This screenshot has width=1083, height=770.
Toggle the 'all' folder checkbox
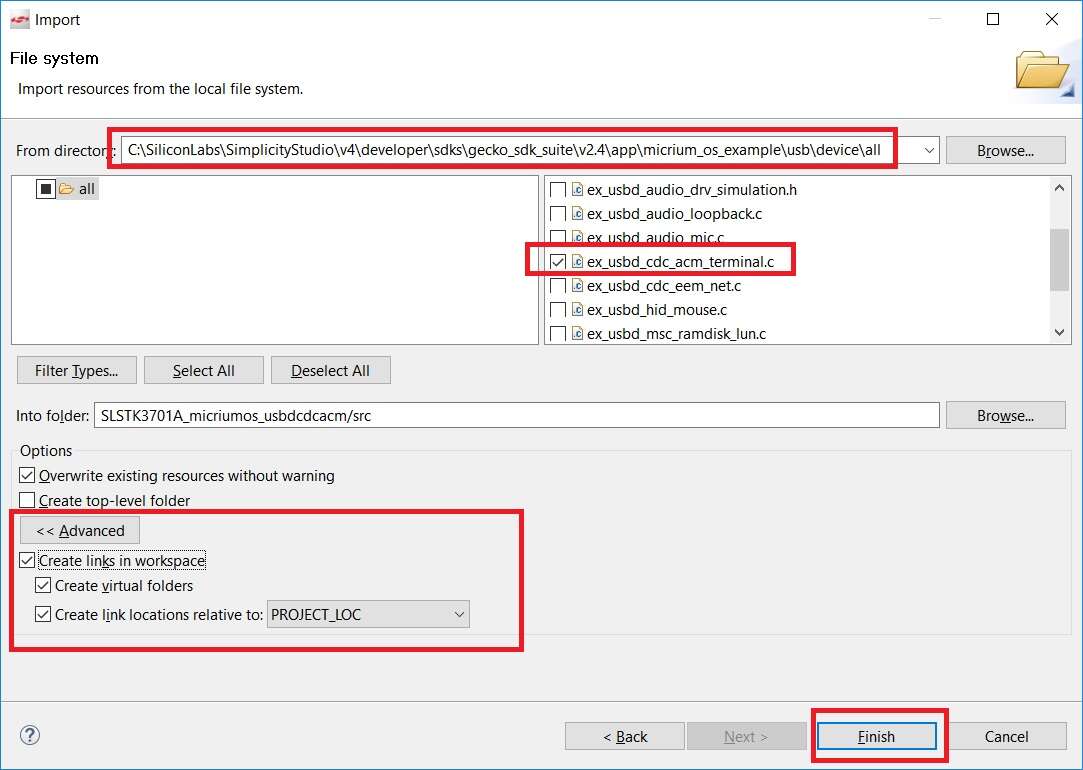[x=46, y=189]
